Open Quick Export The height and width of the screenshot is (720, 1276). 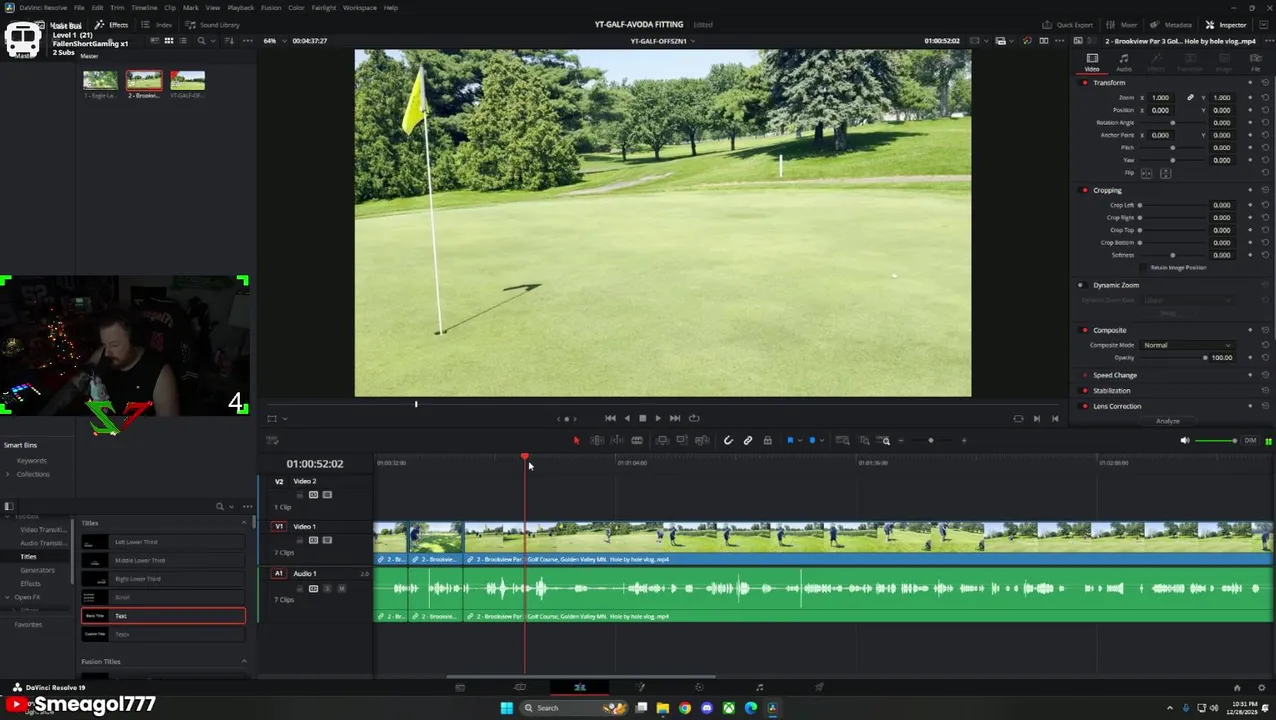(1068, 25)
